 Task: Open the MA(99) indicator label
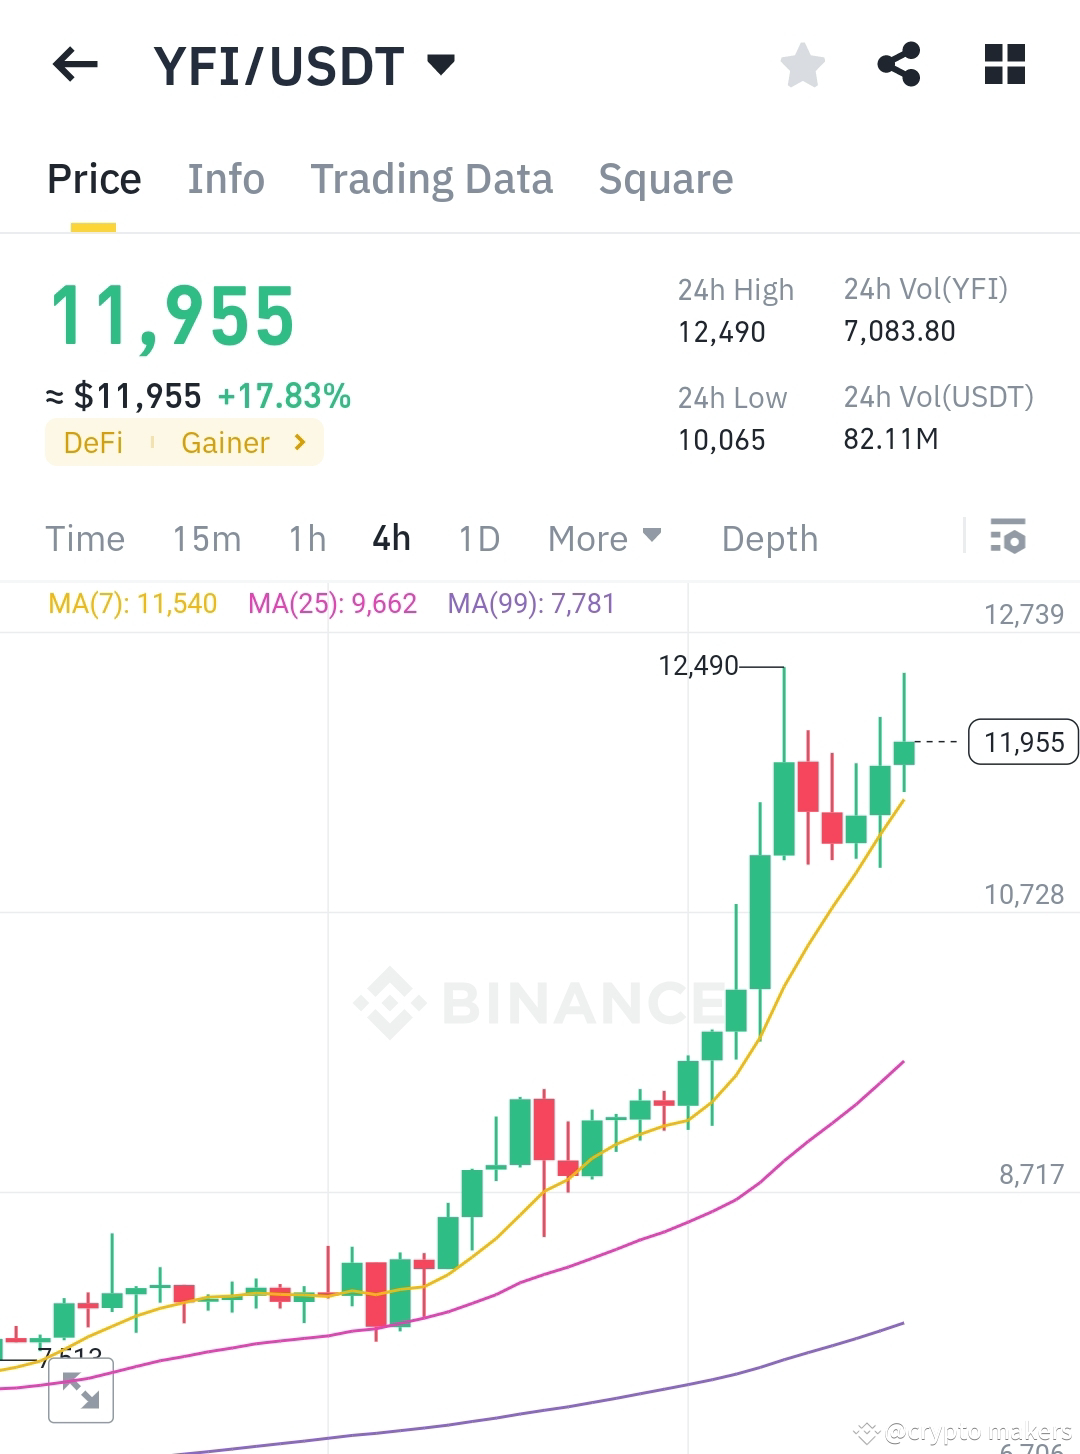[532, 604]
